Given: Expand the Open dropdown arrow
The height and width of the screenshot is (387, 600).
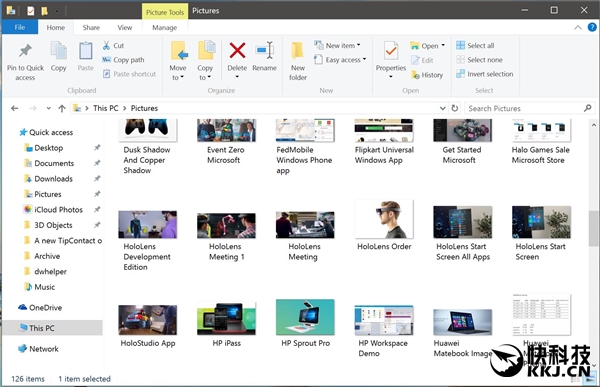Looking at the screenshot, I should 443,46.
